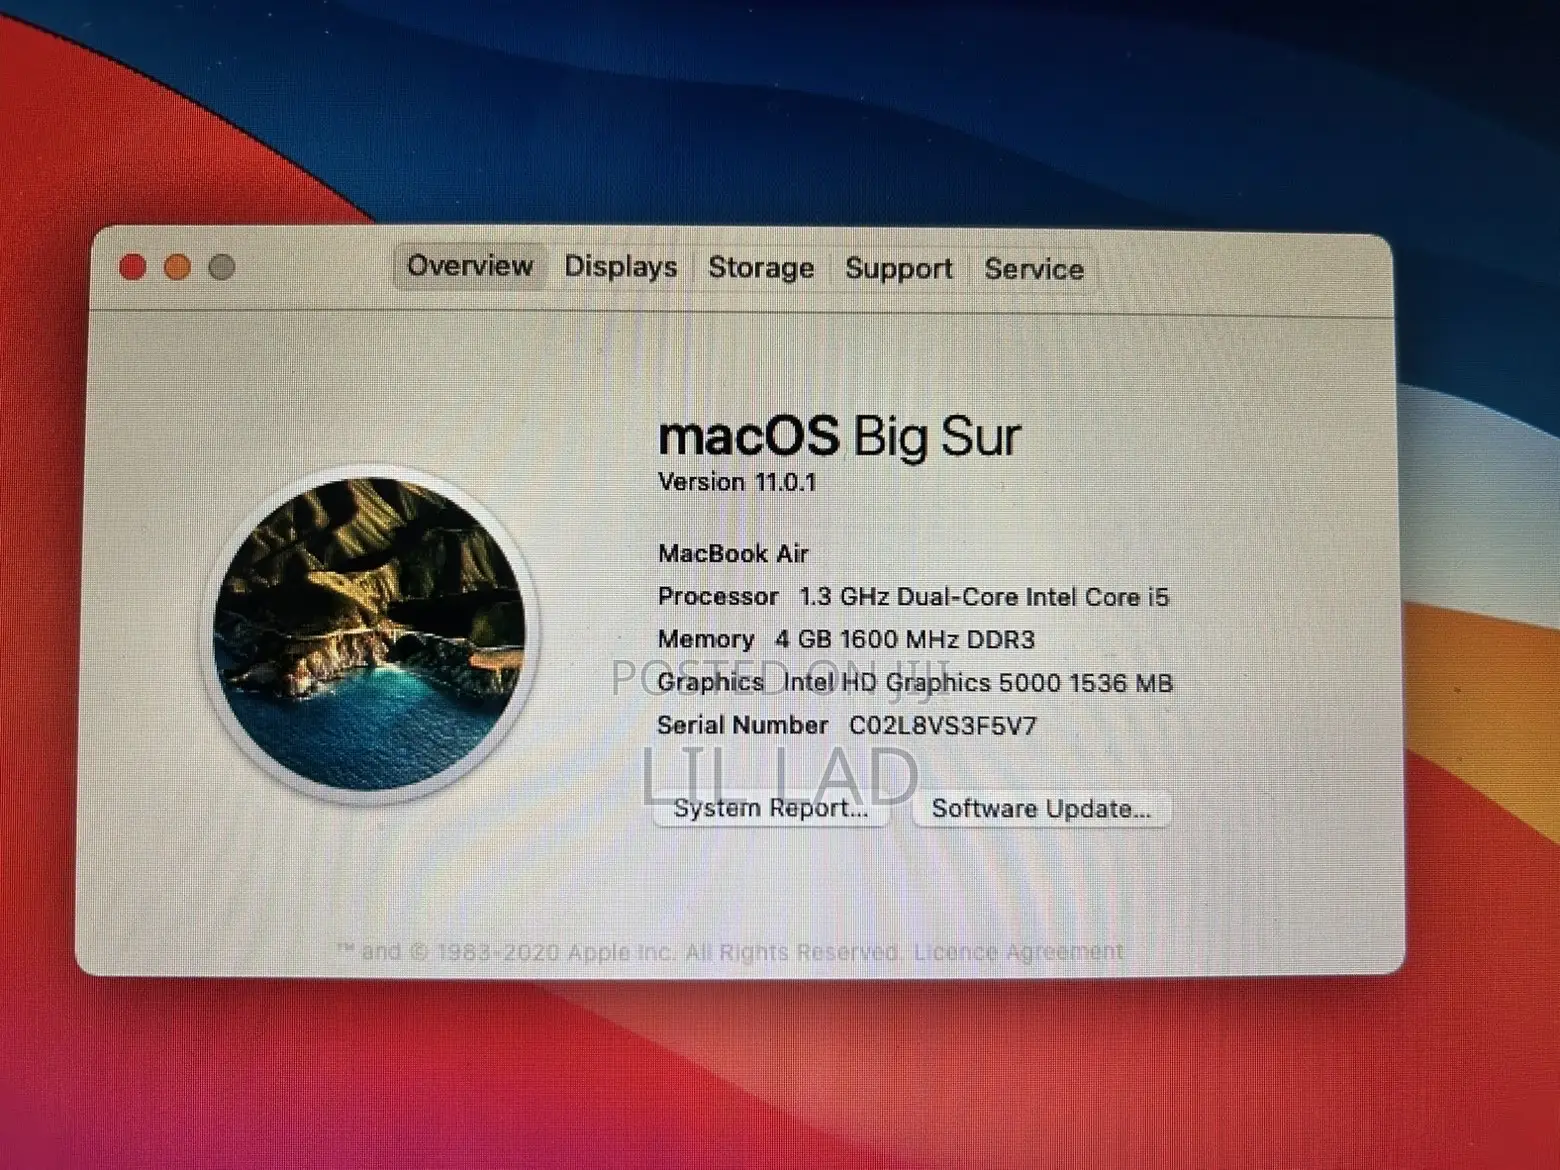Viewport: 1560px width, 1170px height.
Task: Click the grey zoom window button
Action: (x=222, y=267)
